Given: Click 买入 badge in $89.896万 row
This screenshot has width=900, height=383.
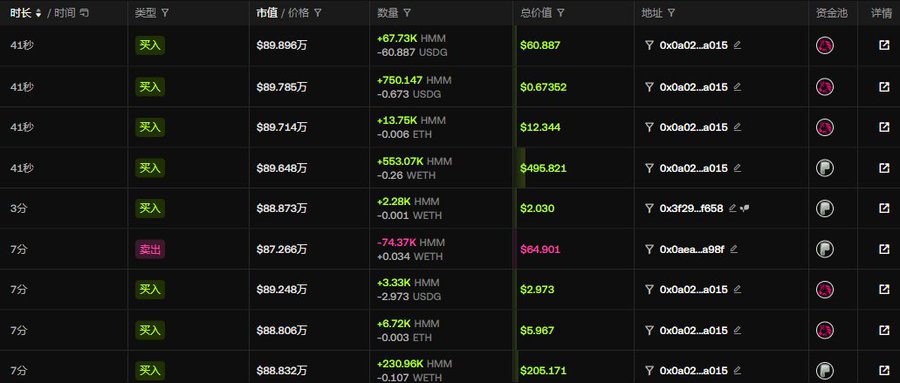Looking at the screenshot, I should tap(150, 45).
